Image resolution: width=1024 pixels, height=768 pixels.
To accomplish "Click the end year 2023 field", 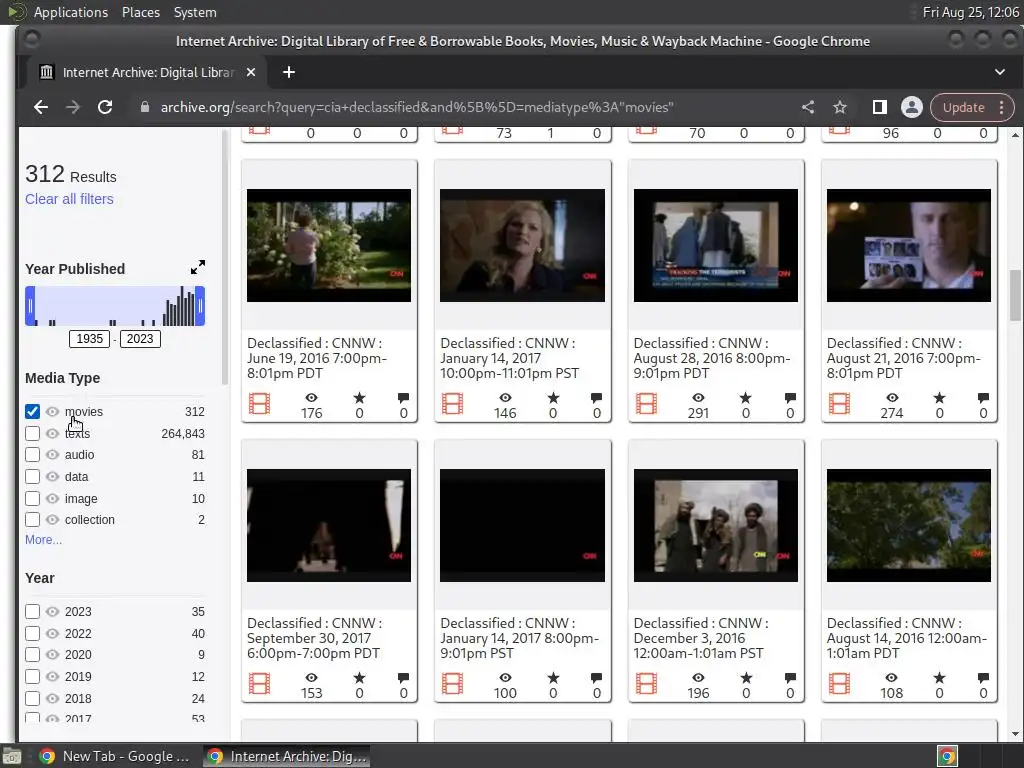I will coord(140,339).
